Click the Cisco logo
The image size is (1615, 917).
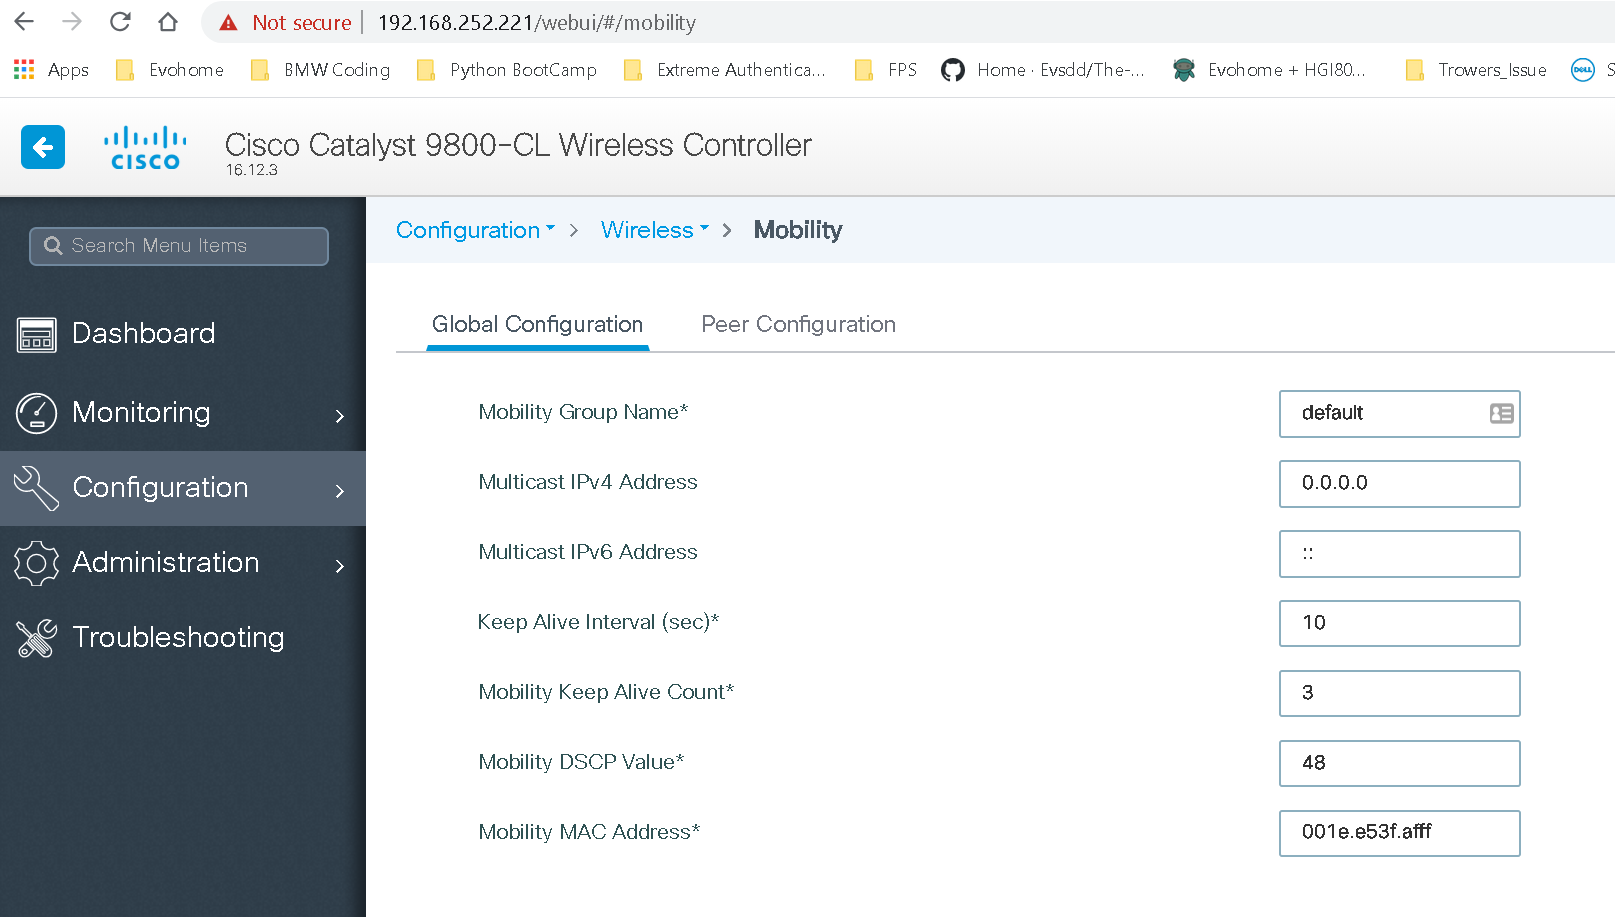pyautogui.click(x=145, y=148)
